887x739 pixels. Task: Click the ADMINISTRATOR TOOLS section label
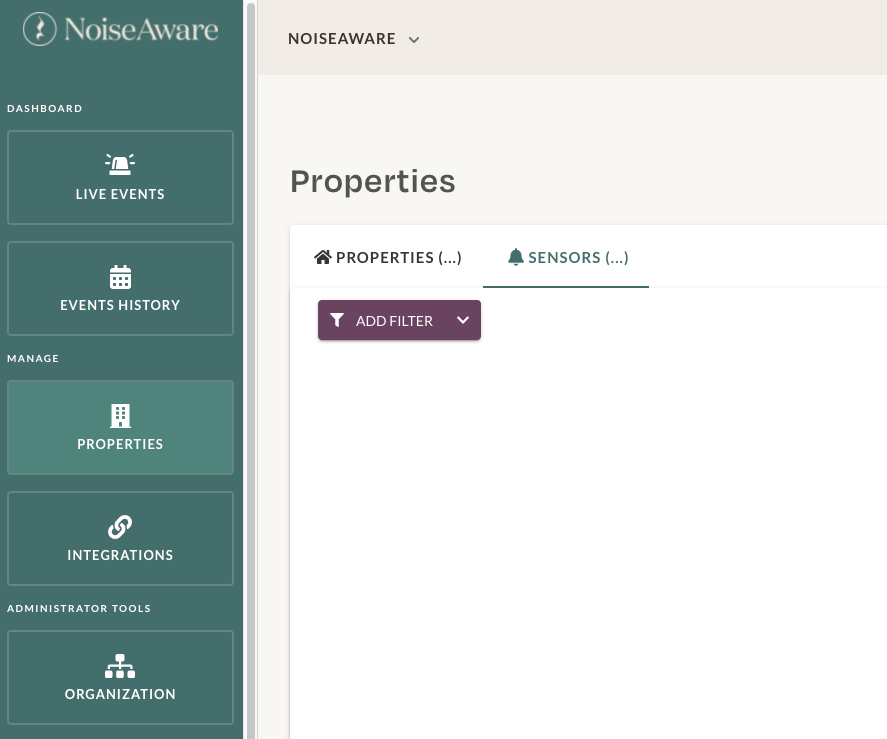[x=79, y=608]
